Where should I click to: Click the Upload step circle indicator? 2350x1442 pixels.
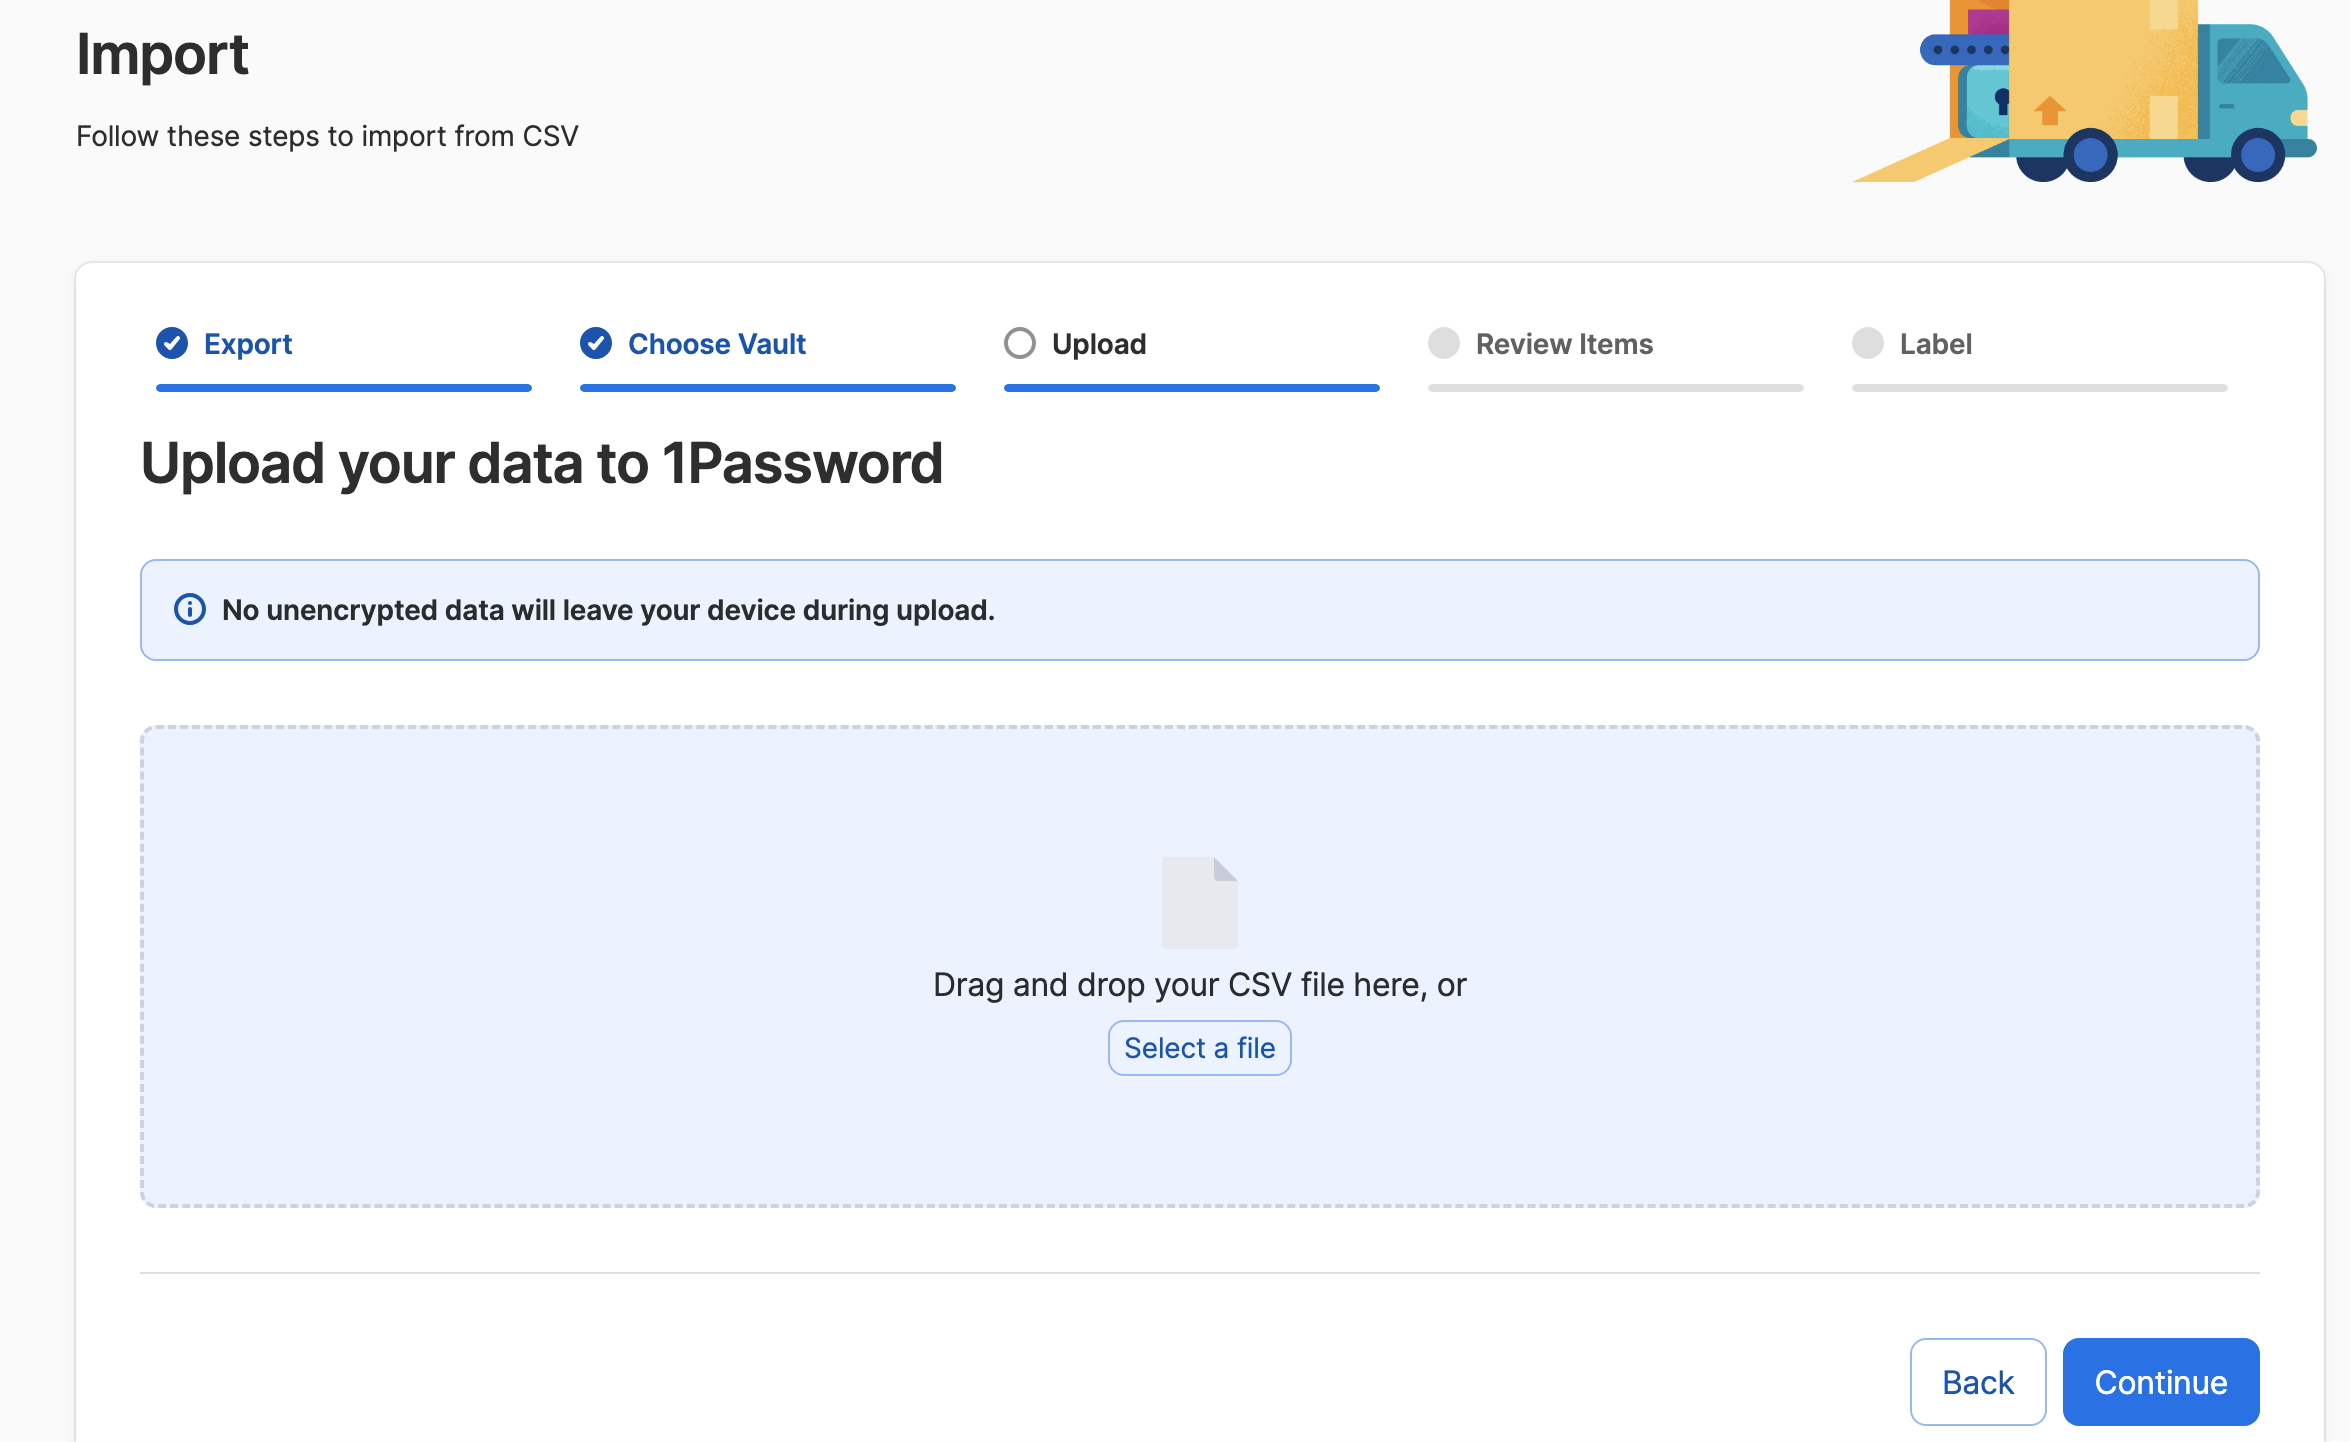pos(1019,343)
